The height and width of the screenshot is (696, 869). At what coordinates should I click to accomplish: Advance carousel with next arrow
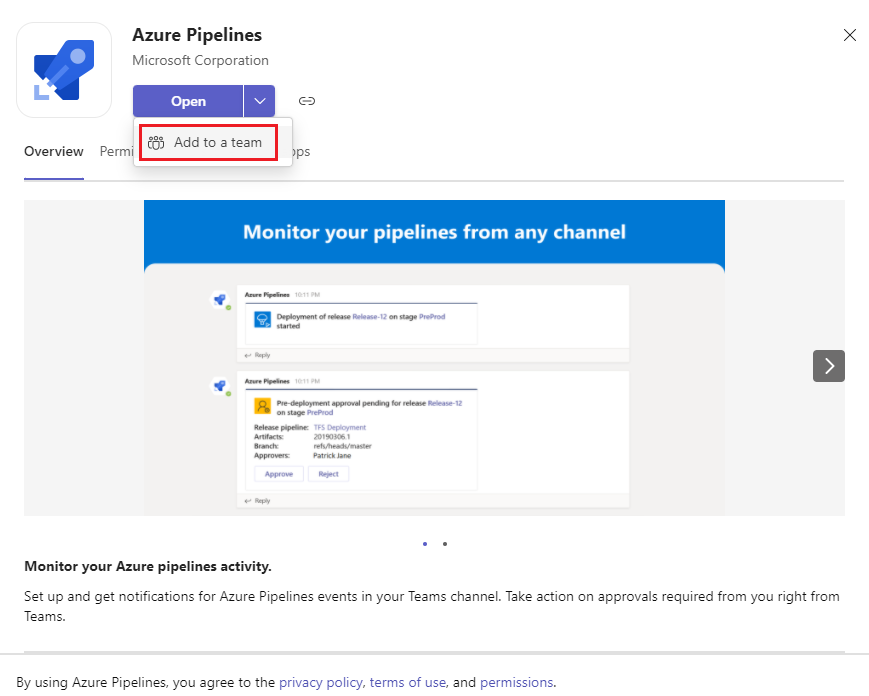pyautogui.click(x=829, y=366)
